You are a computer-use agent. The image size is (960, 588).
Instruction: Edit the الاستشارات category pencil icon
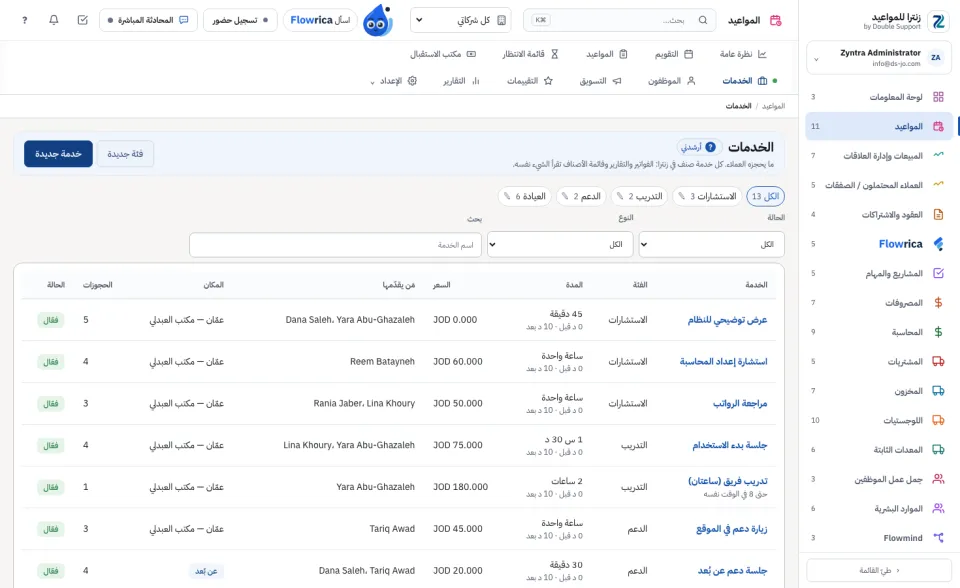pos(681,196)
